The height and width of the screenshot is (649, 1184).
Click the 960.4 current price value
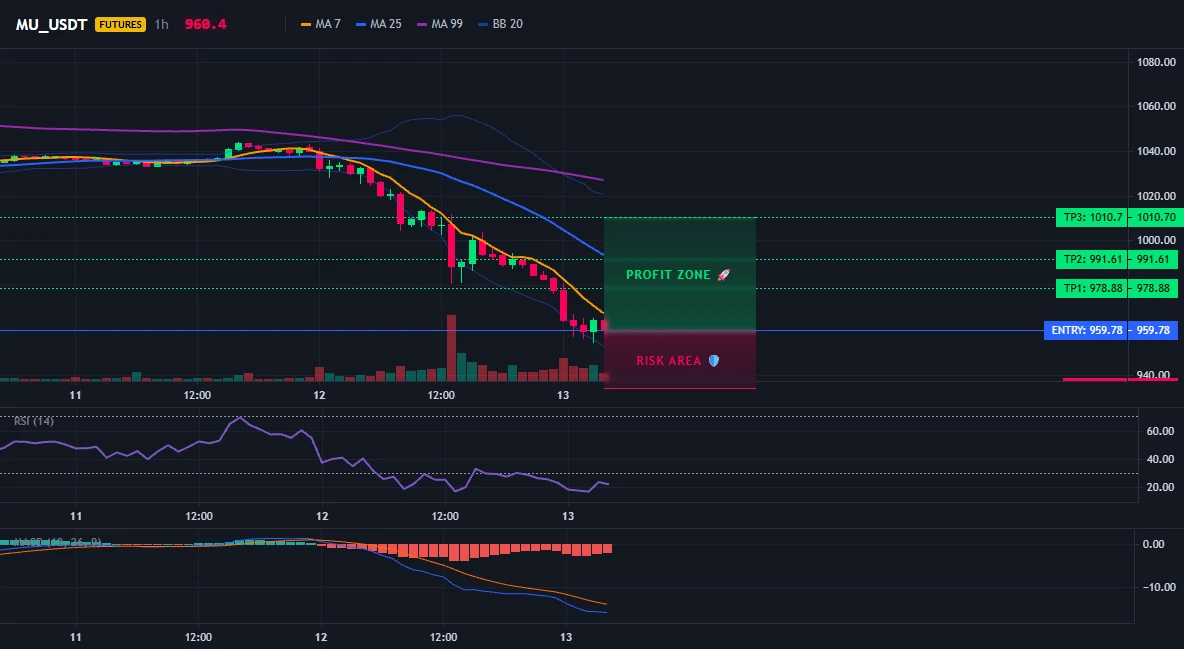(x=205, y=24)
